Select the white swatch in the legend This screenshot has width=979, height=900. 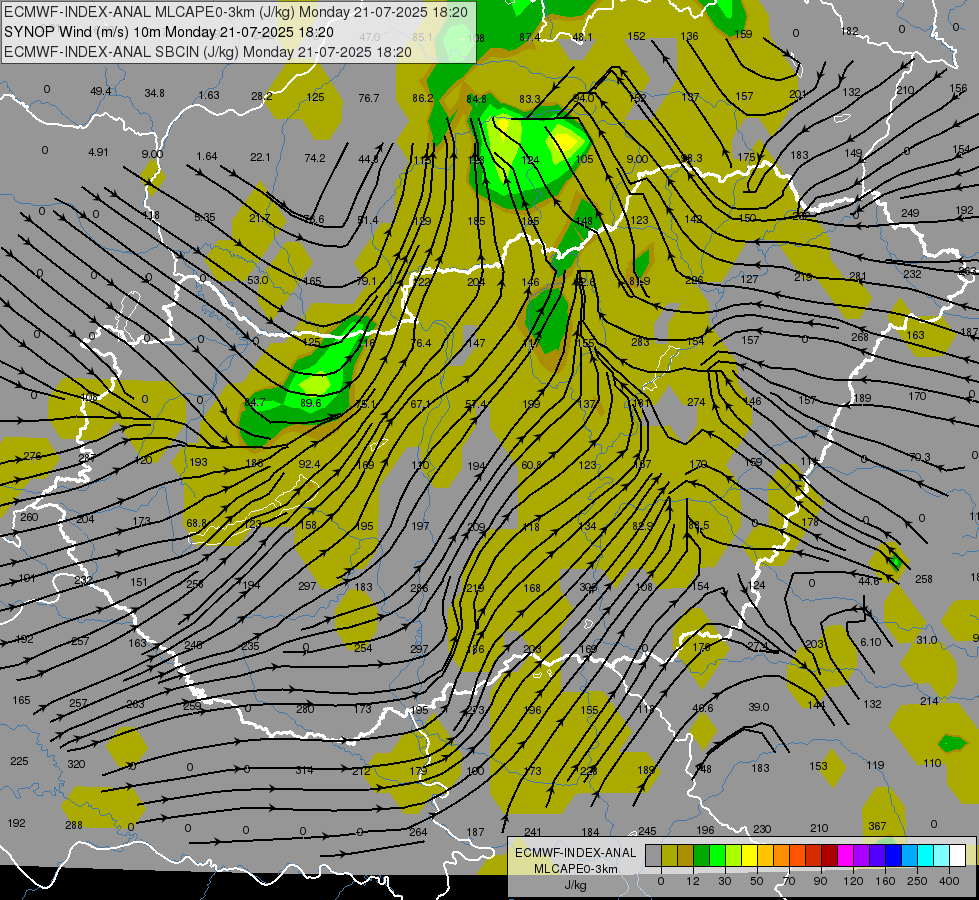coord(957,856)
